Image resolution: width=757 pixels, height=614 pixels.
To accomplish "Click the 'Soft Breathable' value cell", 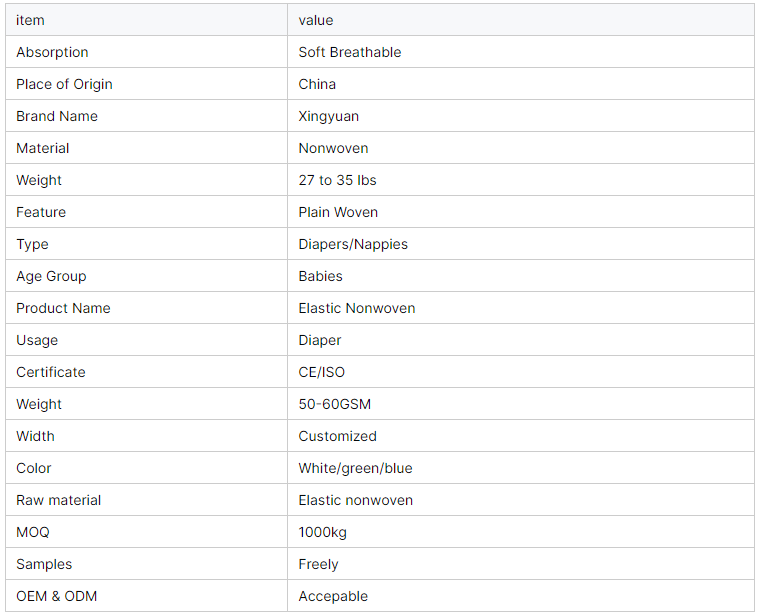I will (x=350, y=52).
